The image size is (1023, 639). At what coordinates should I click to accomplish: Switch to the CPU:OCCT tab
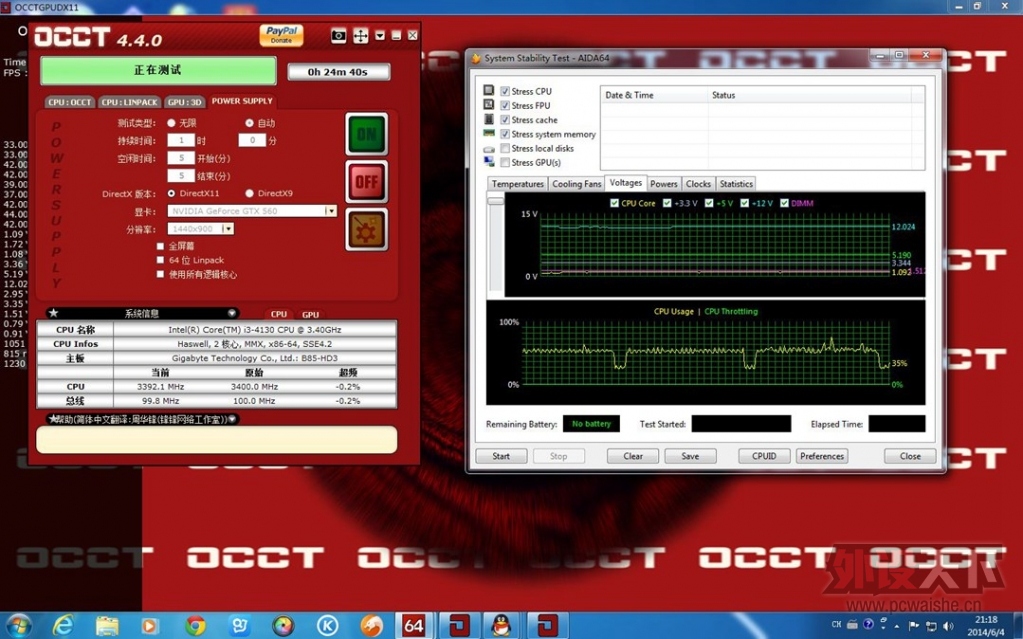click(x=70, y=102)
